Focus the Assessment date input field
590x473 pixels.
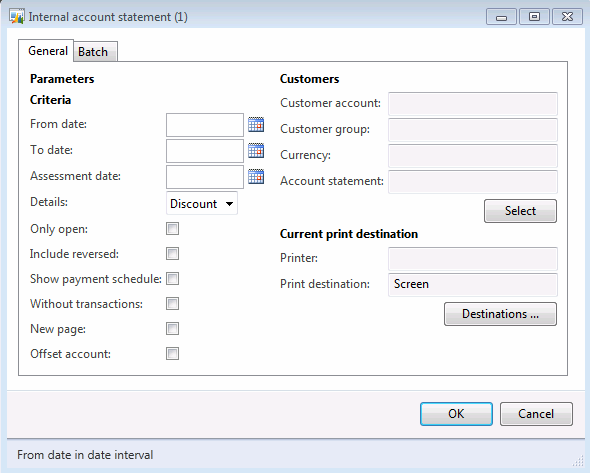205,177
